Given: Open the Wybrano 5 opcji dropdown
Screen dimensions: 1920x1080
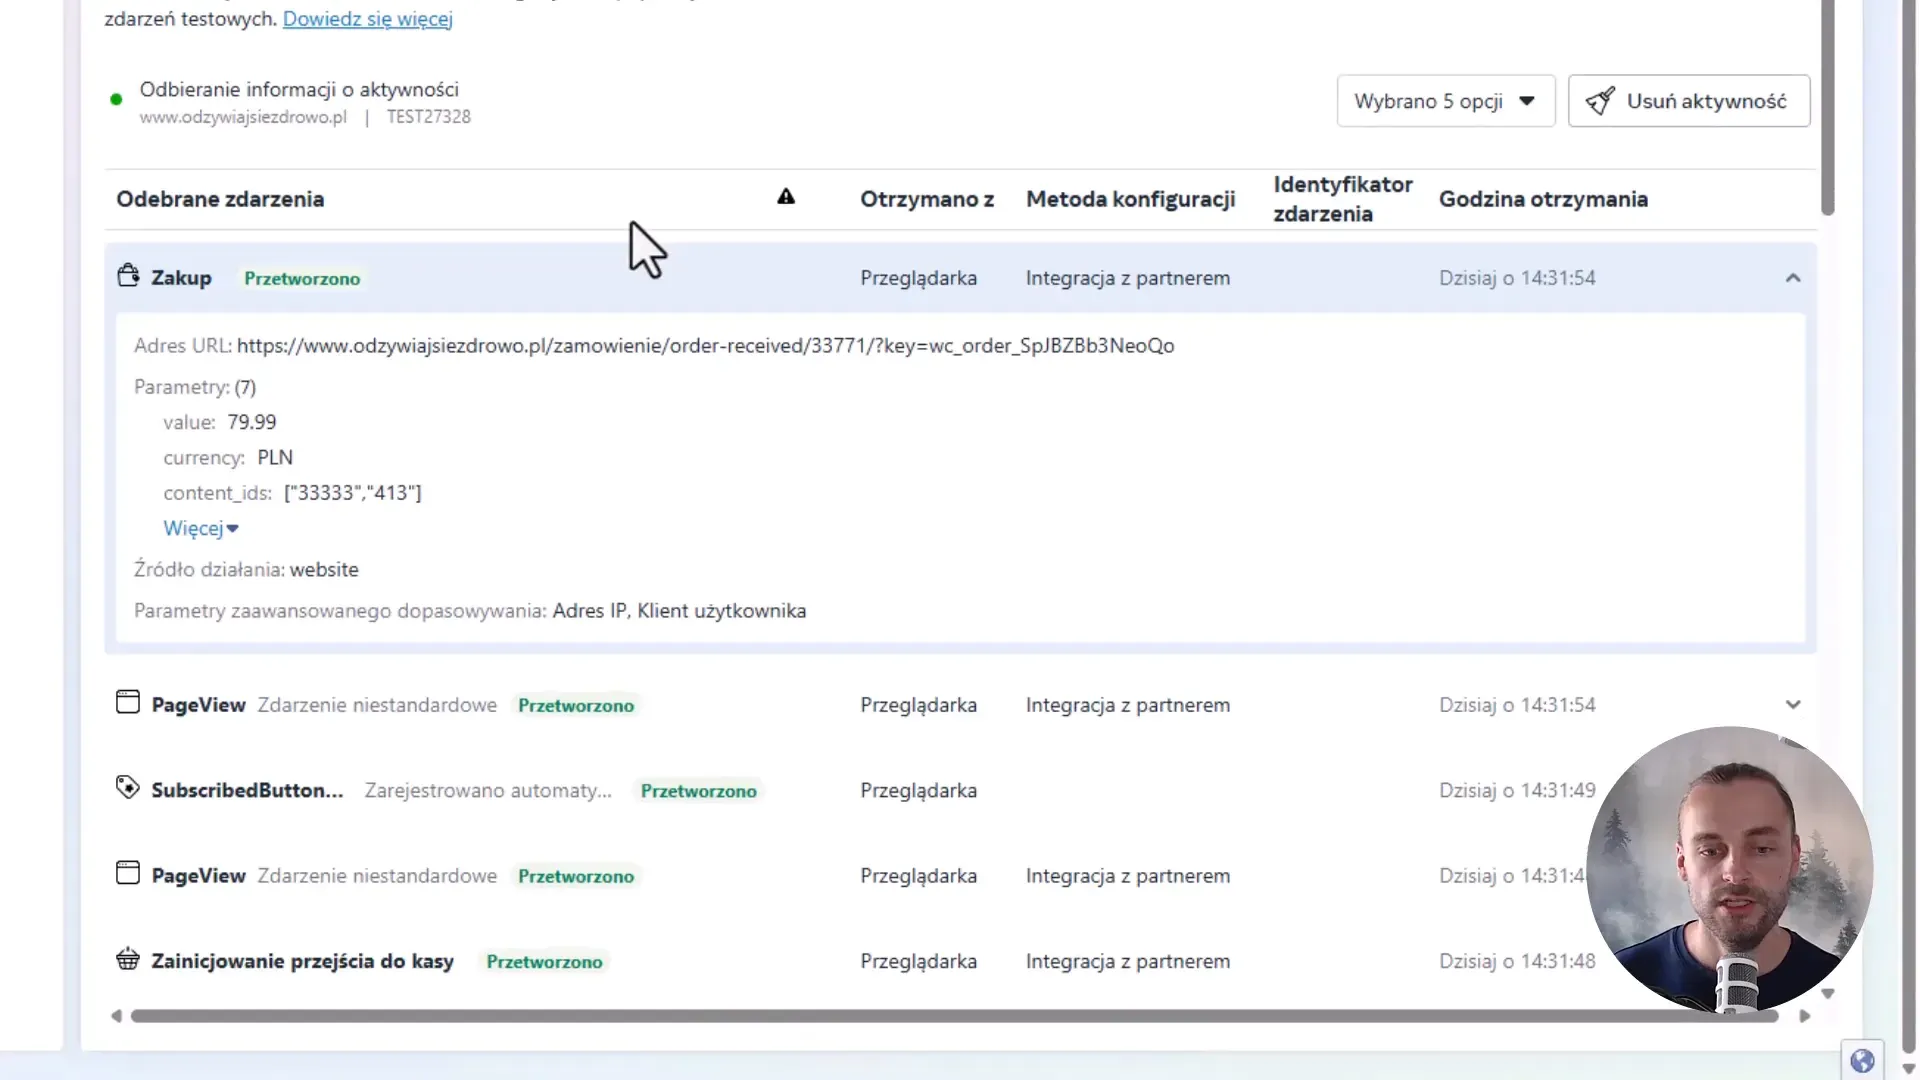Looking at the screenshot, I should coord(1446,101).
